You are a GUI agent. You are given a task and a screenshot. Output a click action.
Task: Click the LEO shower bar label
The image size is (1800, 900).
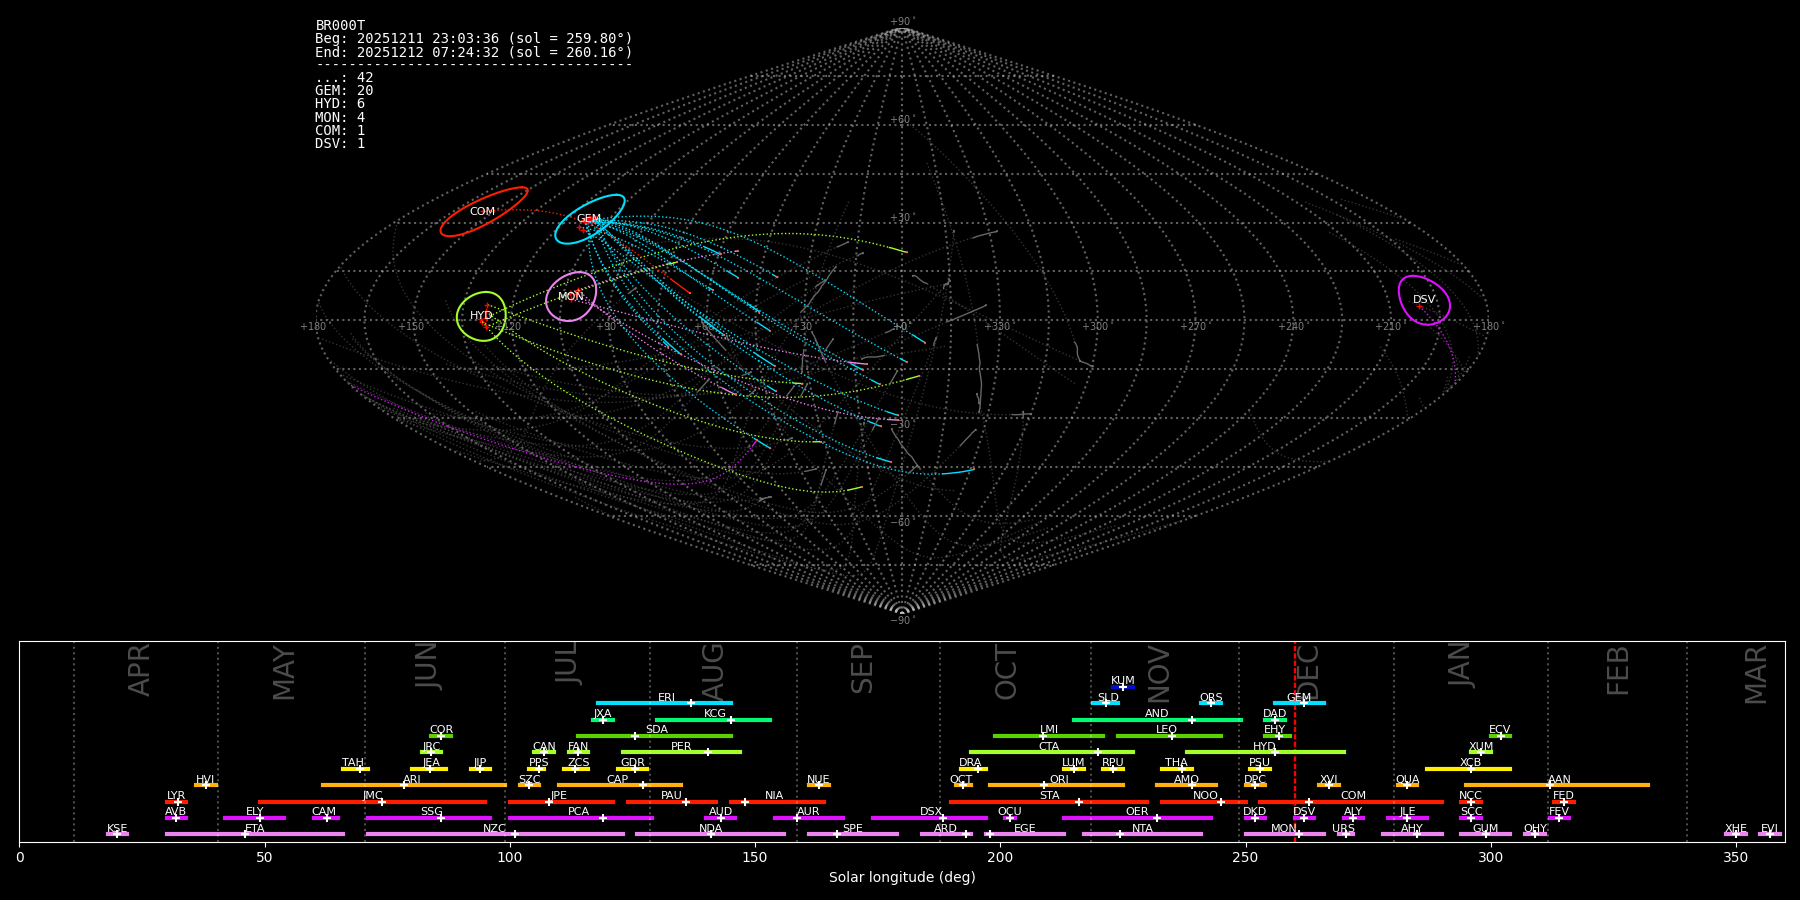pyautogui.click(x=1167, y=729)
